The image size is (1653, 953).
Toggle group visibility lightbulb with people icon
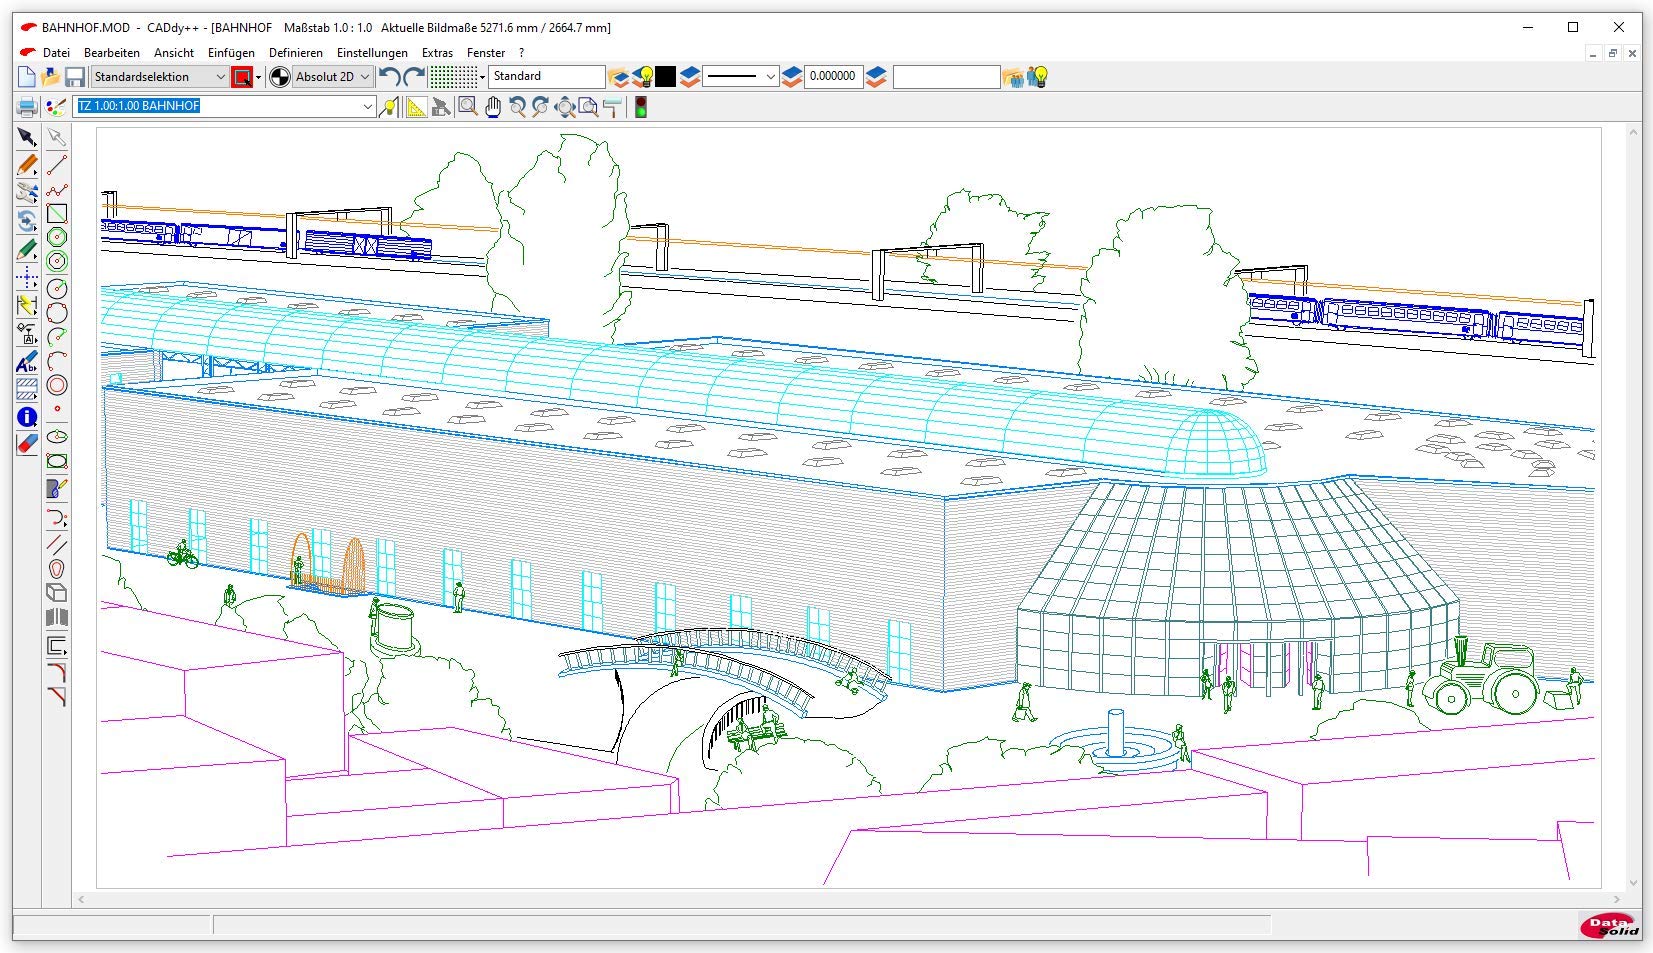[x=1038, y=77]
